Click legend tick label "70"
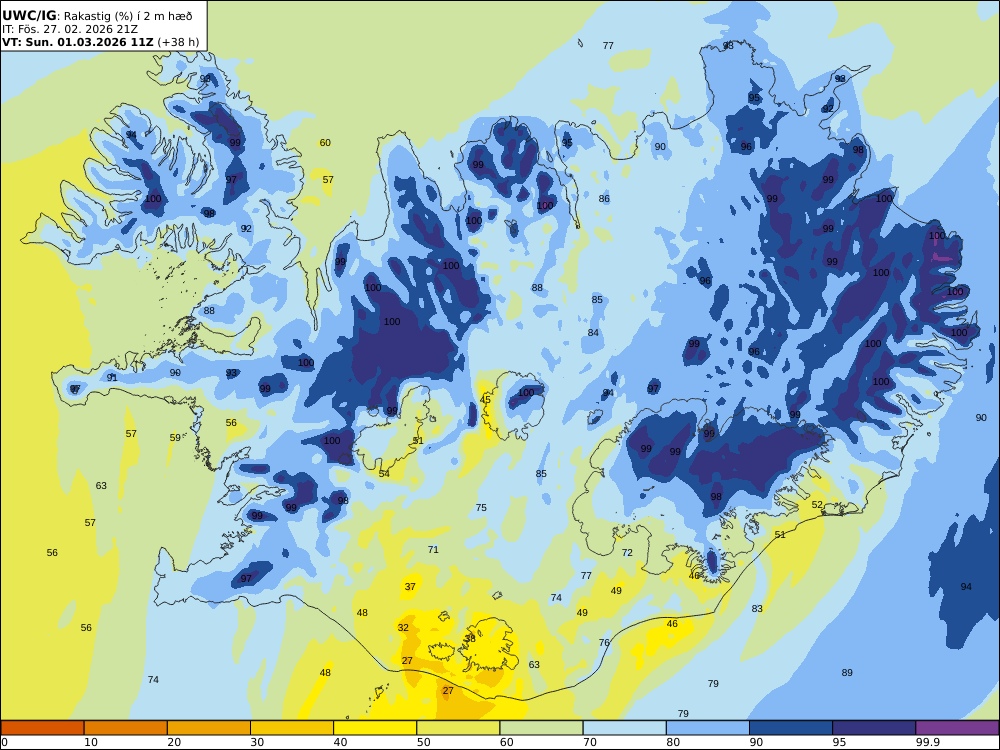 [590, 742]
